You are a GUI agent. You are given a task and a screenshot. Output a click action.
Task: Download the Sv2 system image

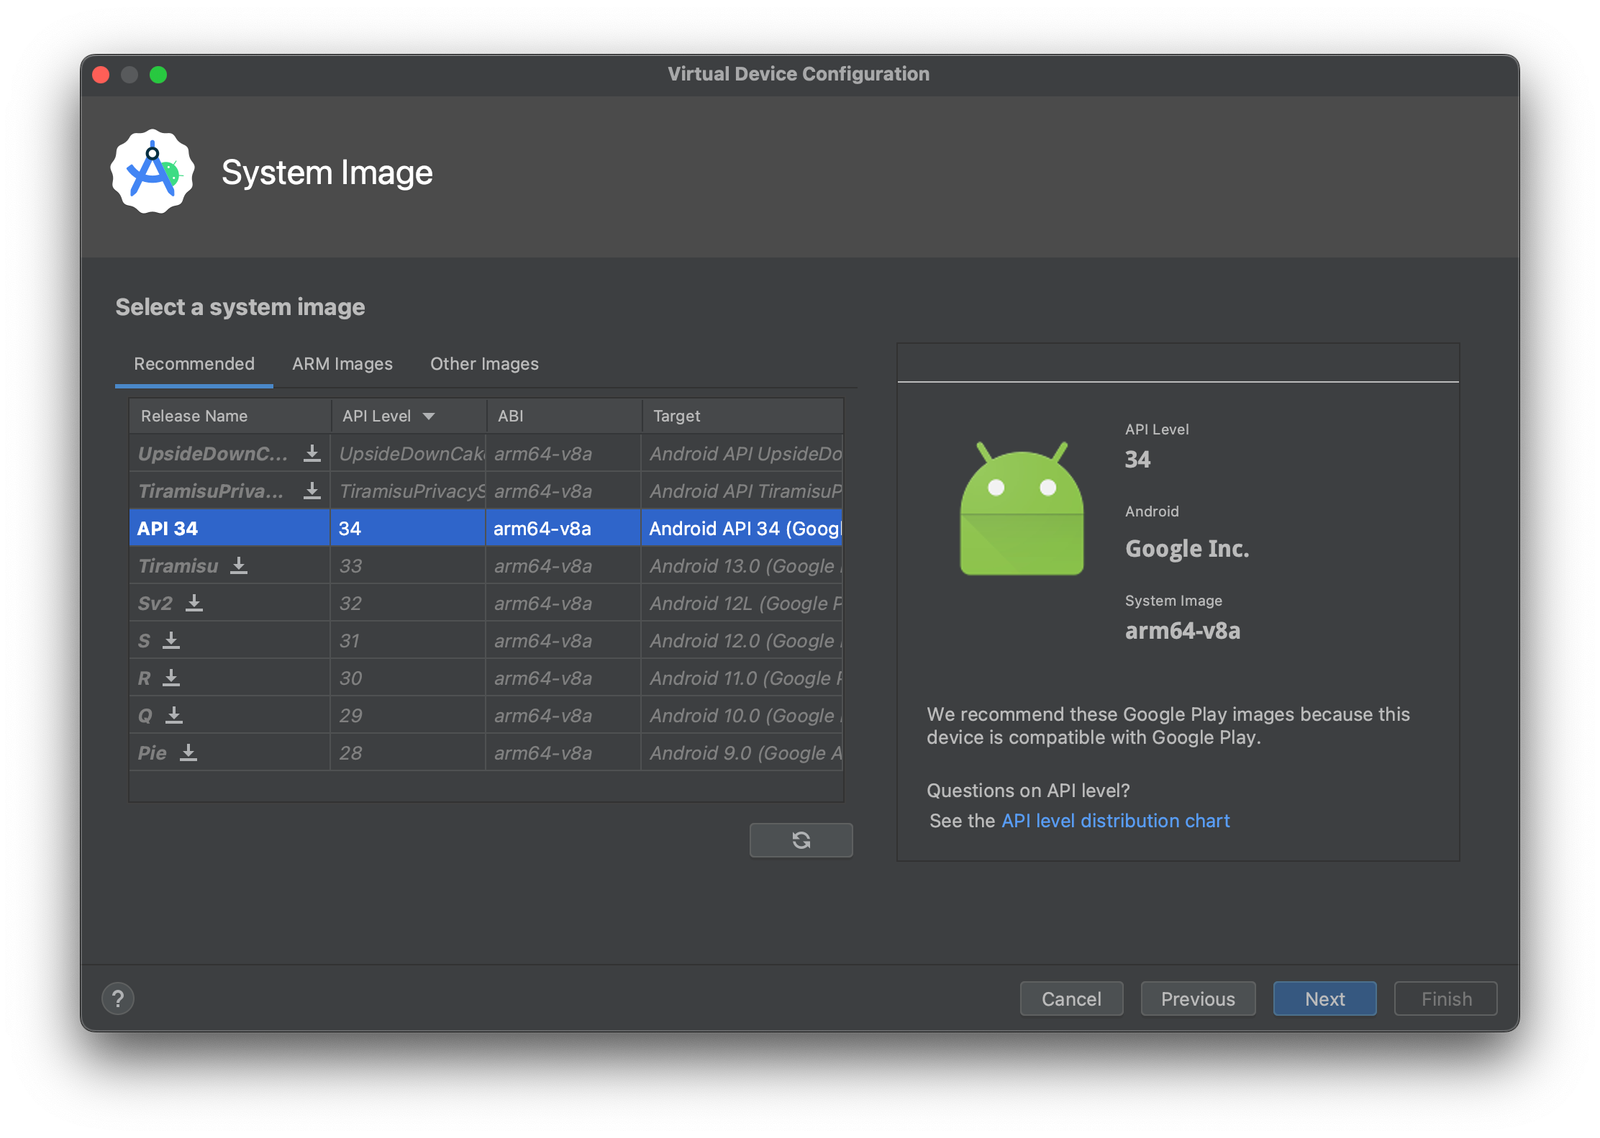point(194,603)
